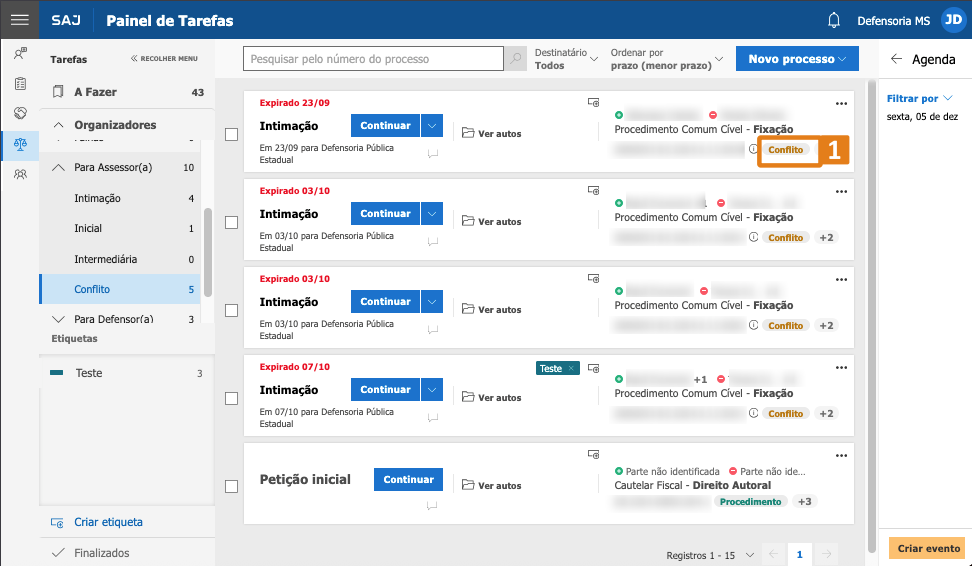Image resolution: width=972 pixels, height=566 pixels.
Task: Click the back arrow beside Agenda
Action: tap(896, 59)
